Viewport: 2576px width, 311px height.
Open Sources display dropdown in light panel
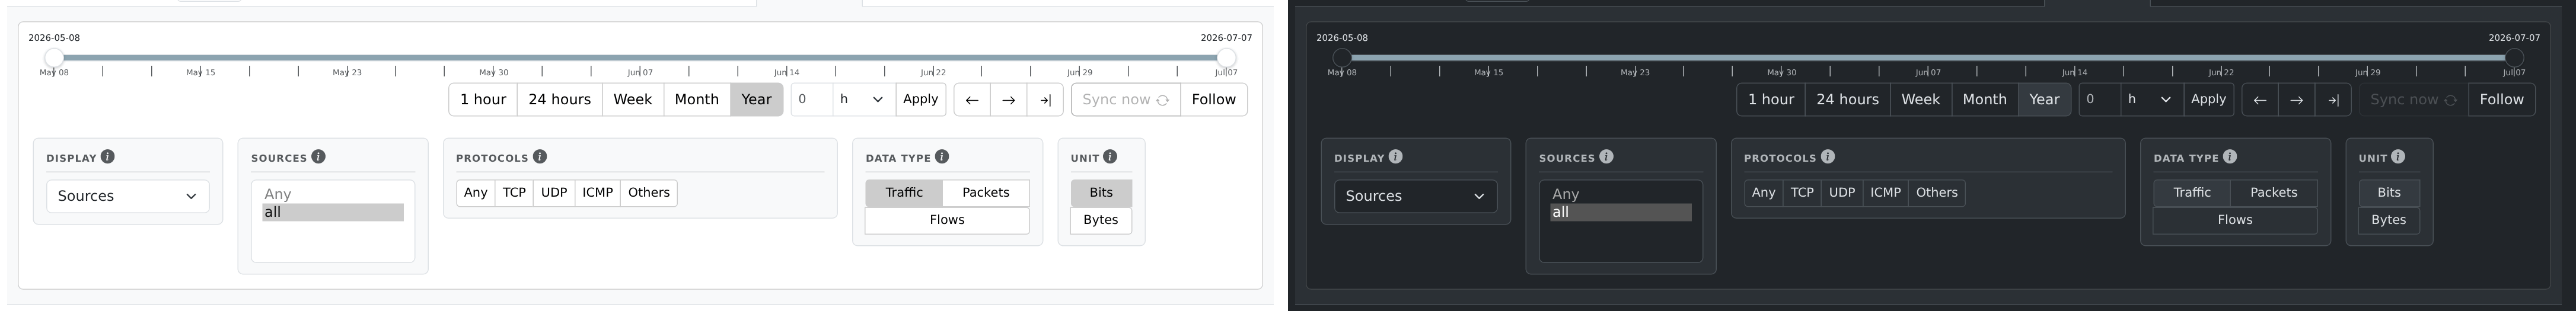[x=128, y=196]
